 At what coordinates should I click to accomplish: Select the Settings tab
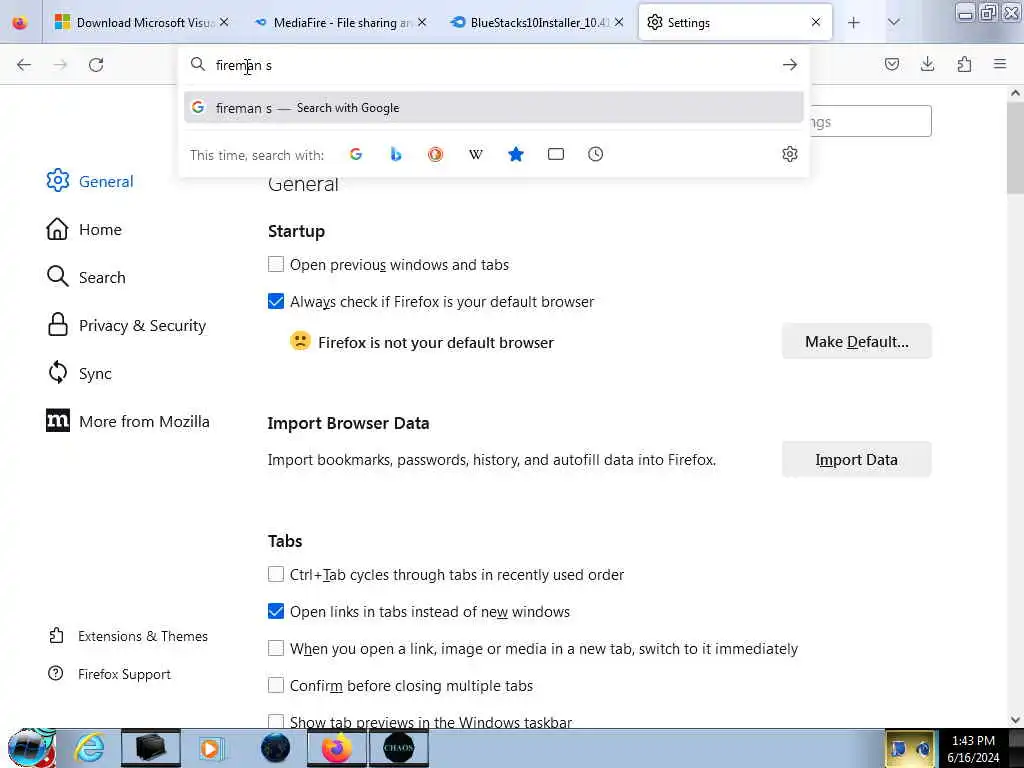(735, 23)
